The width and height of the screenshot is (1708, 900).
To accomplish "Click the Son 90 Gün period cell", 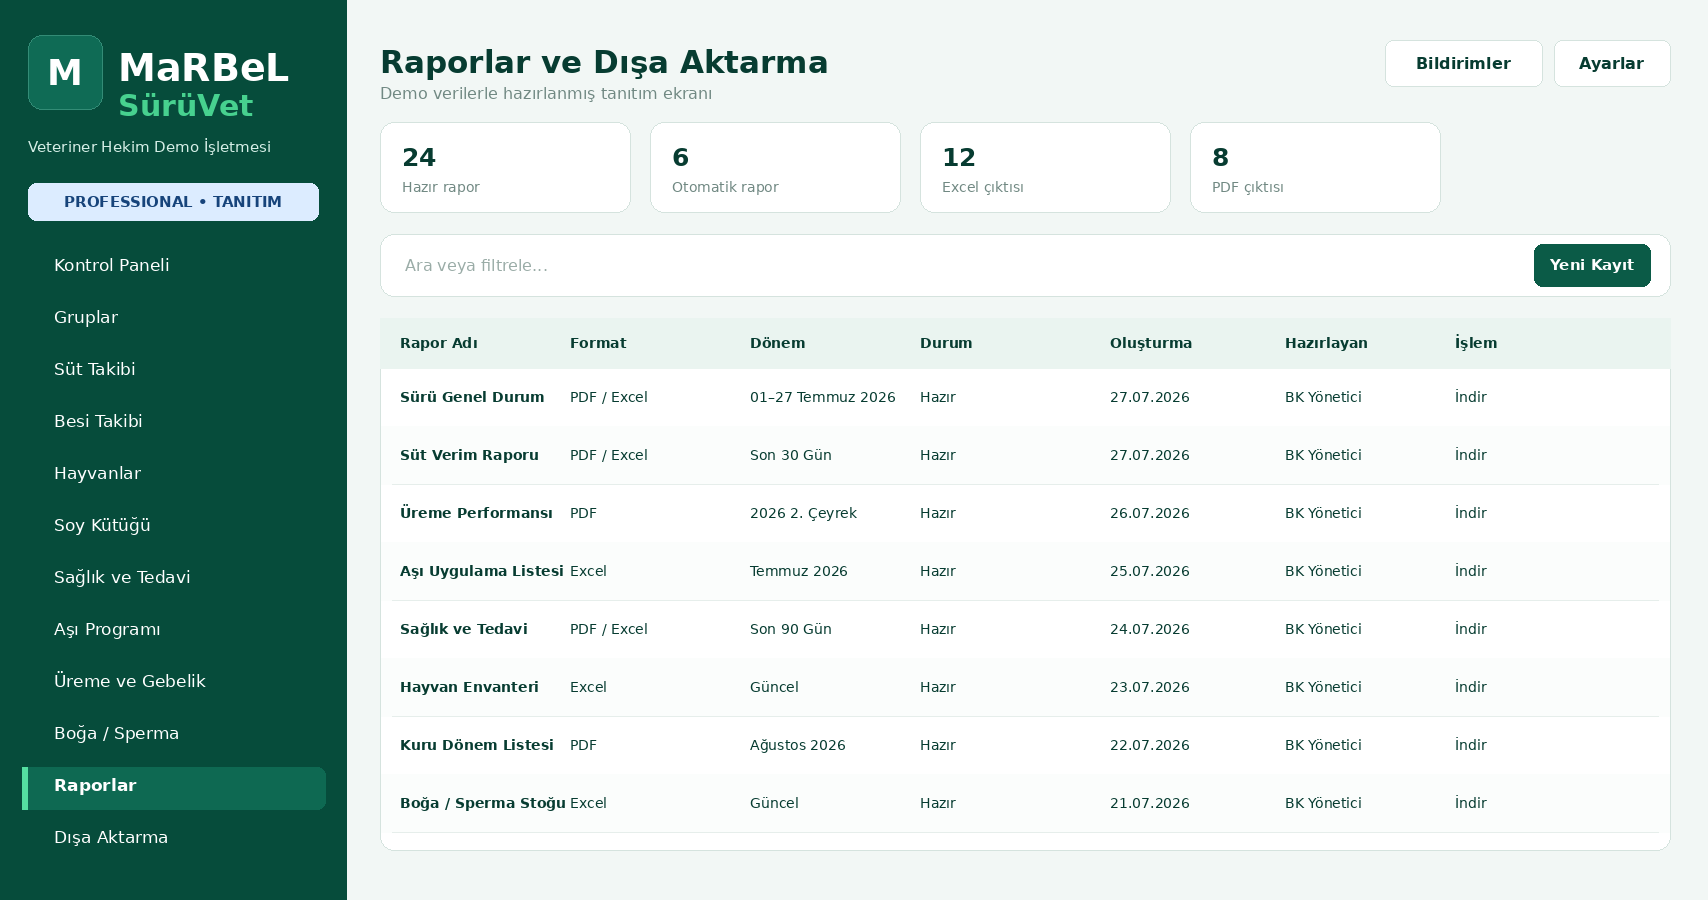I will 791,629.
